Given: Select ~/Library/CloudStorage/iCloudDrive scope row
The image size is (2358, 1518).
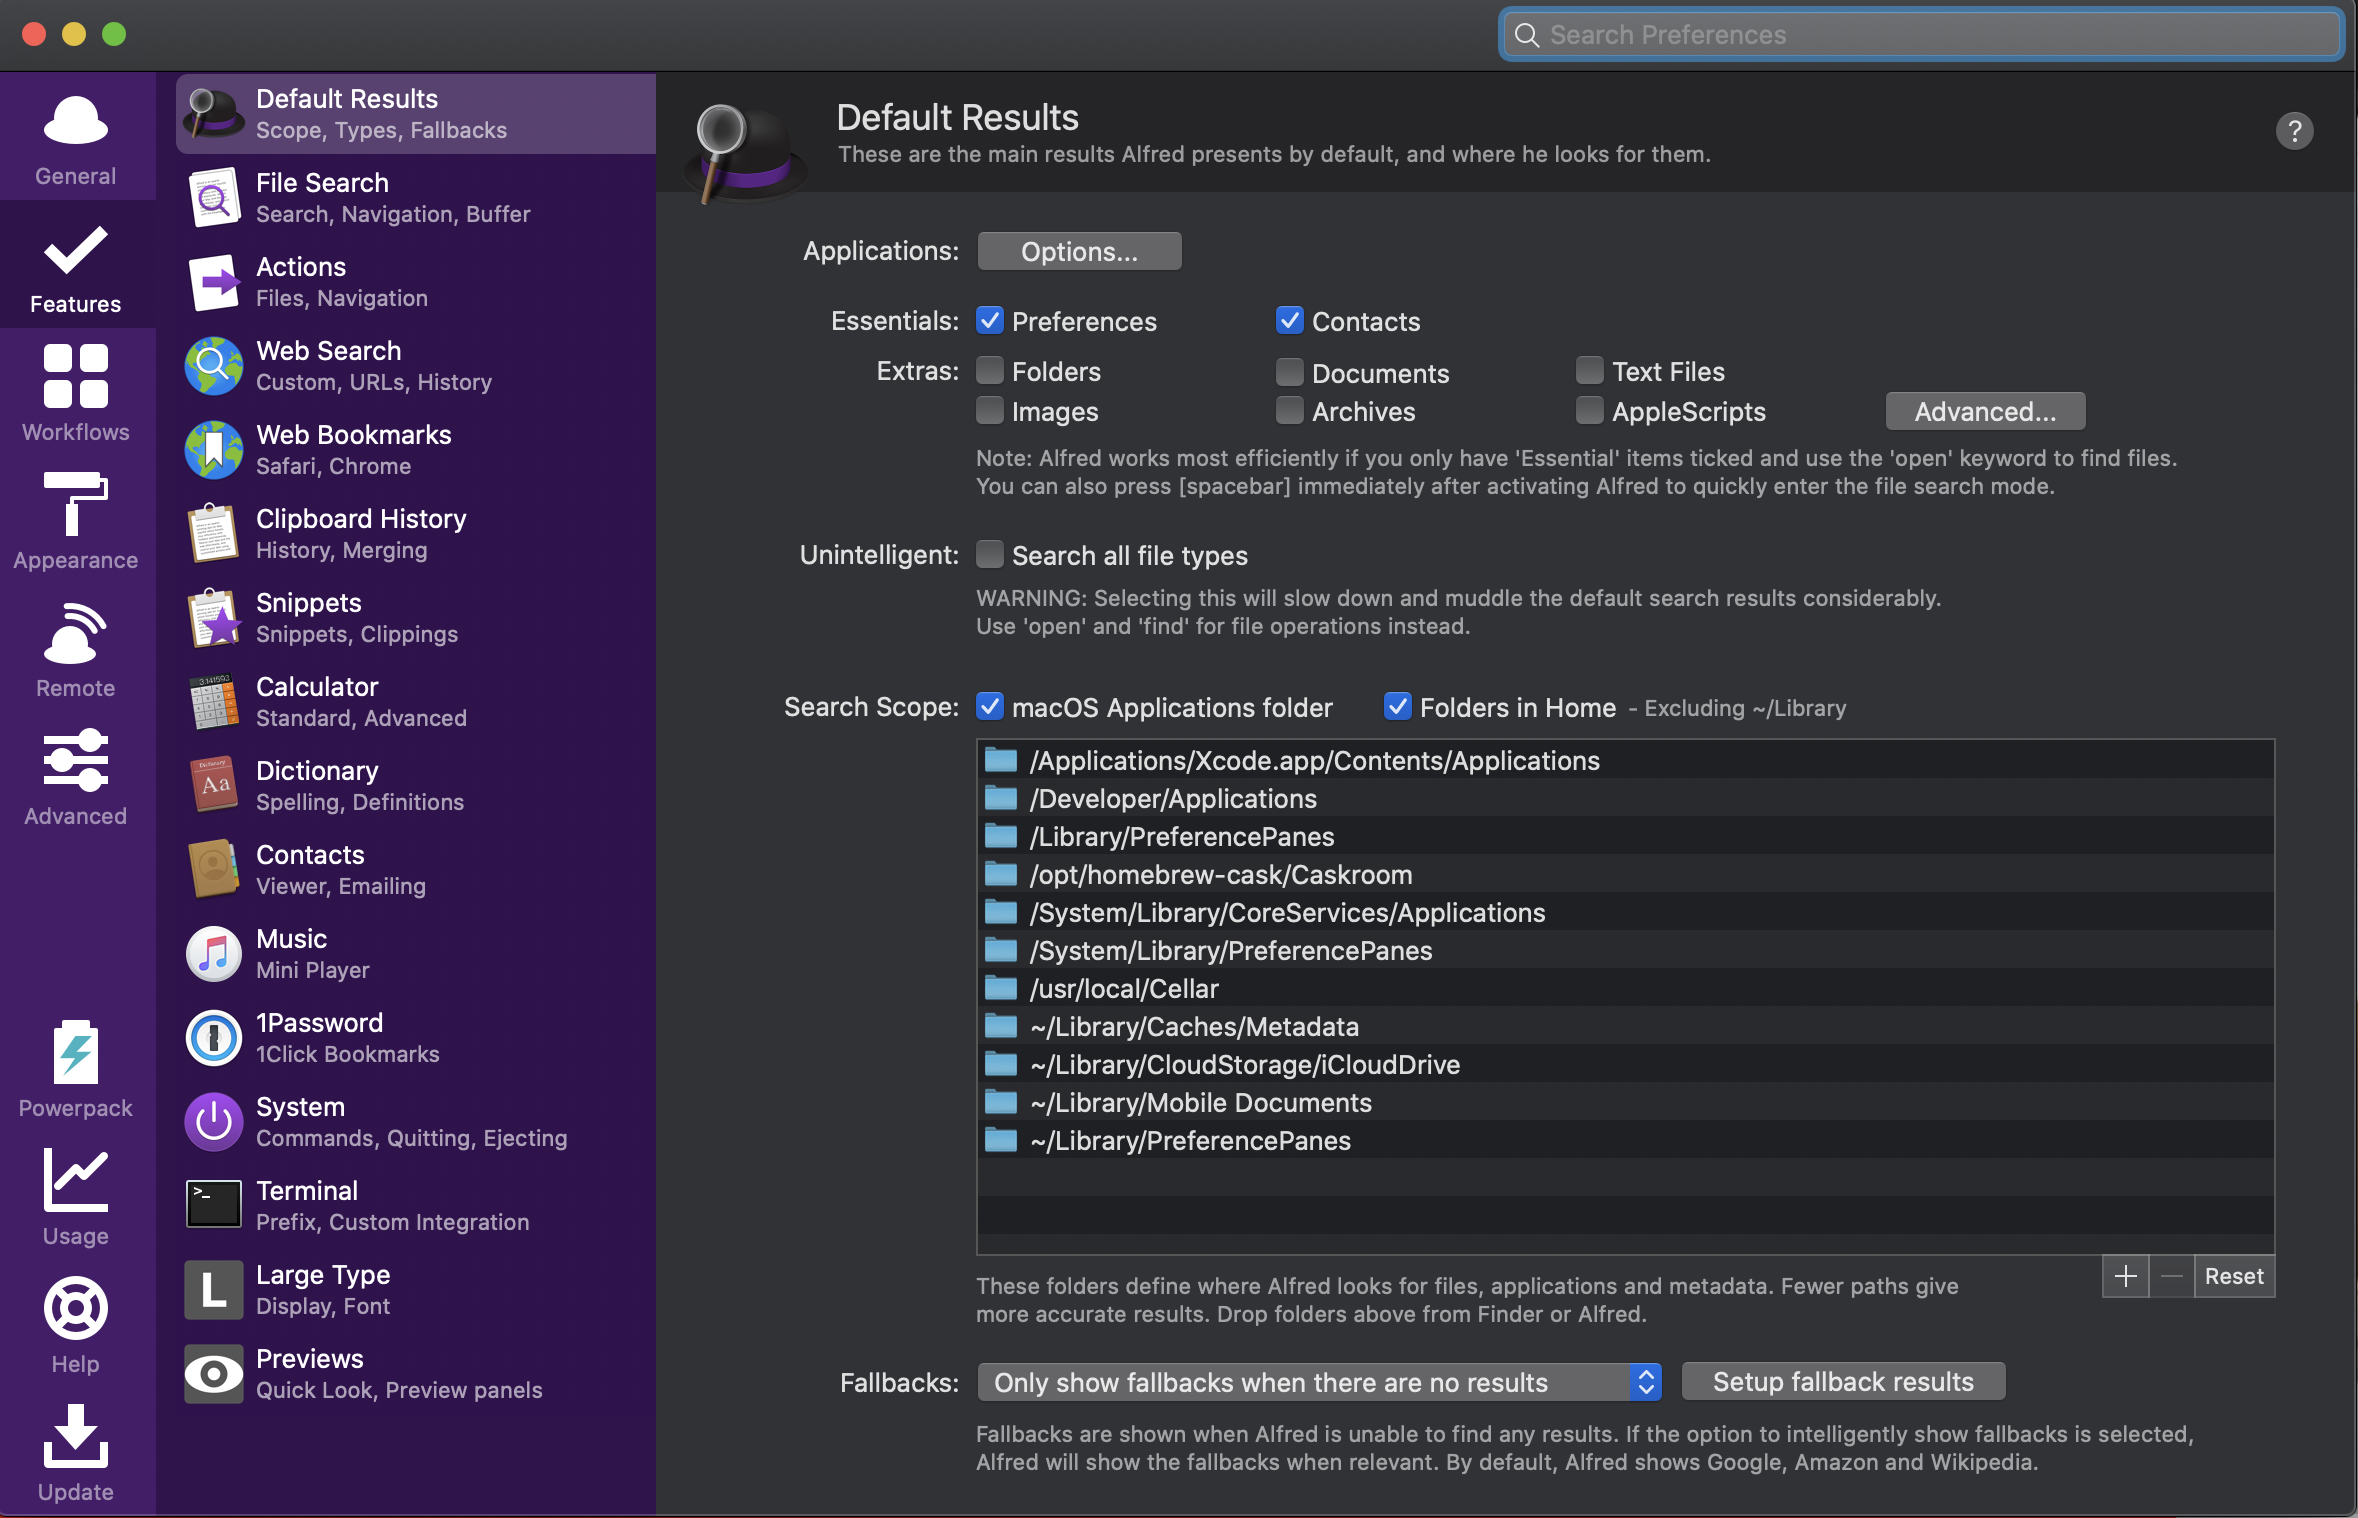Looking at the screenshot, I should (x=1625, y=1064).
